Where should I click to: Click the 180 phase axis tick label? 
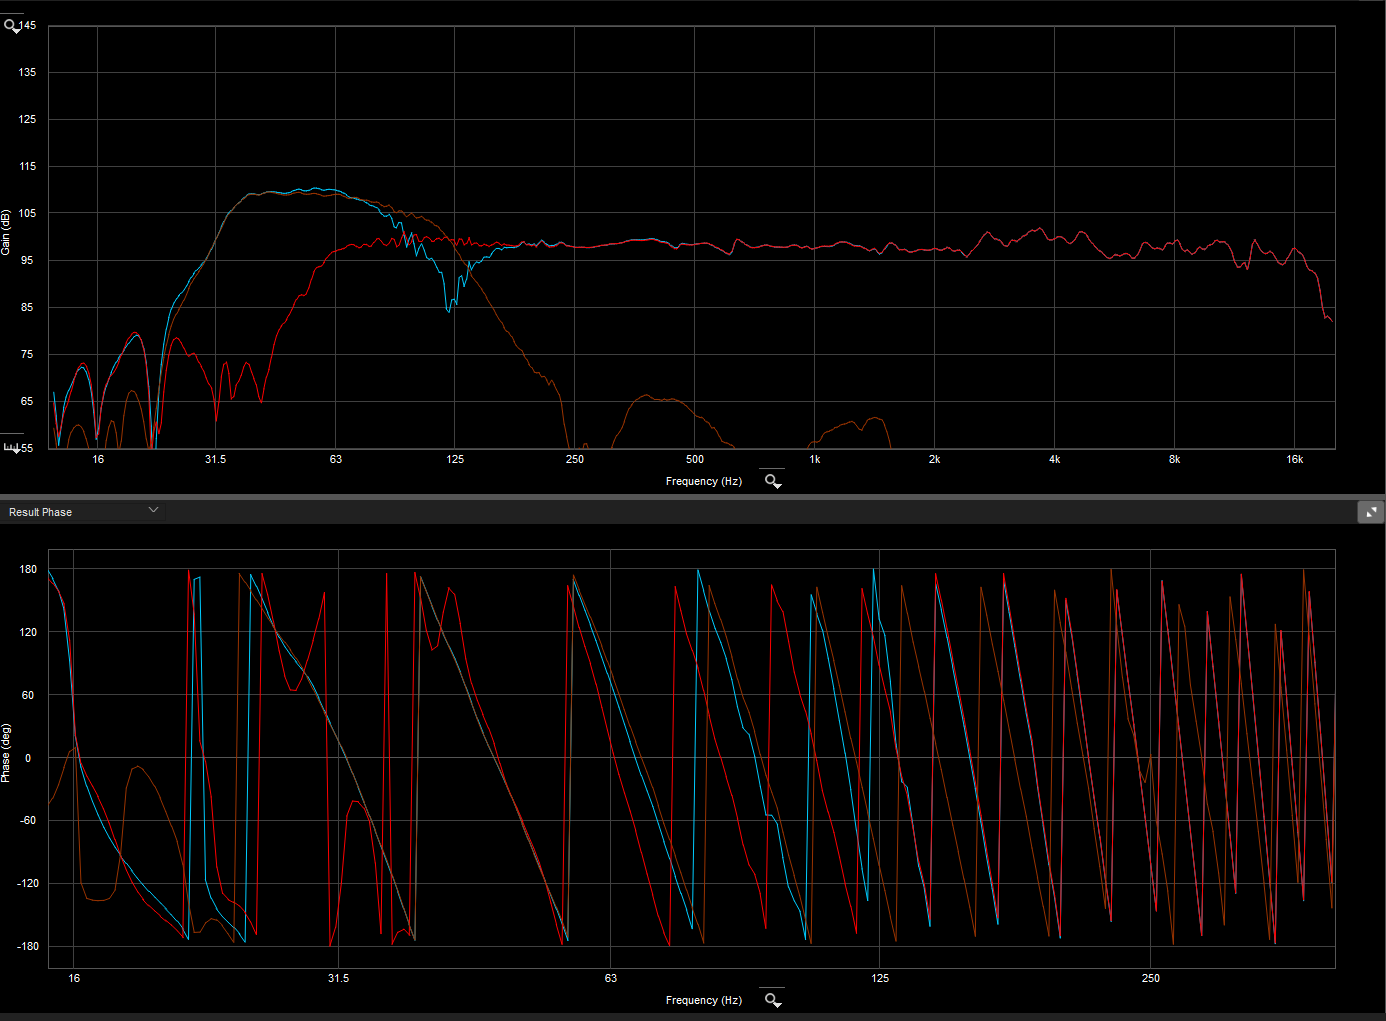(28, 569)
